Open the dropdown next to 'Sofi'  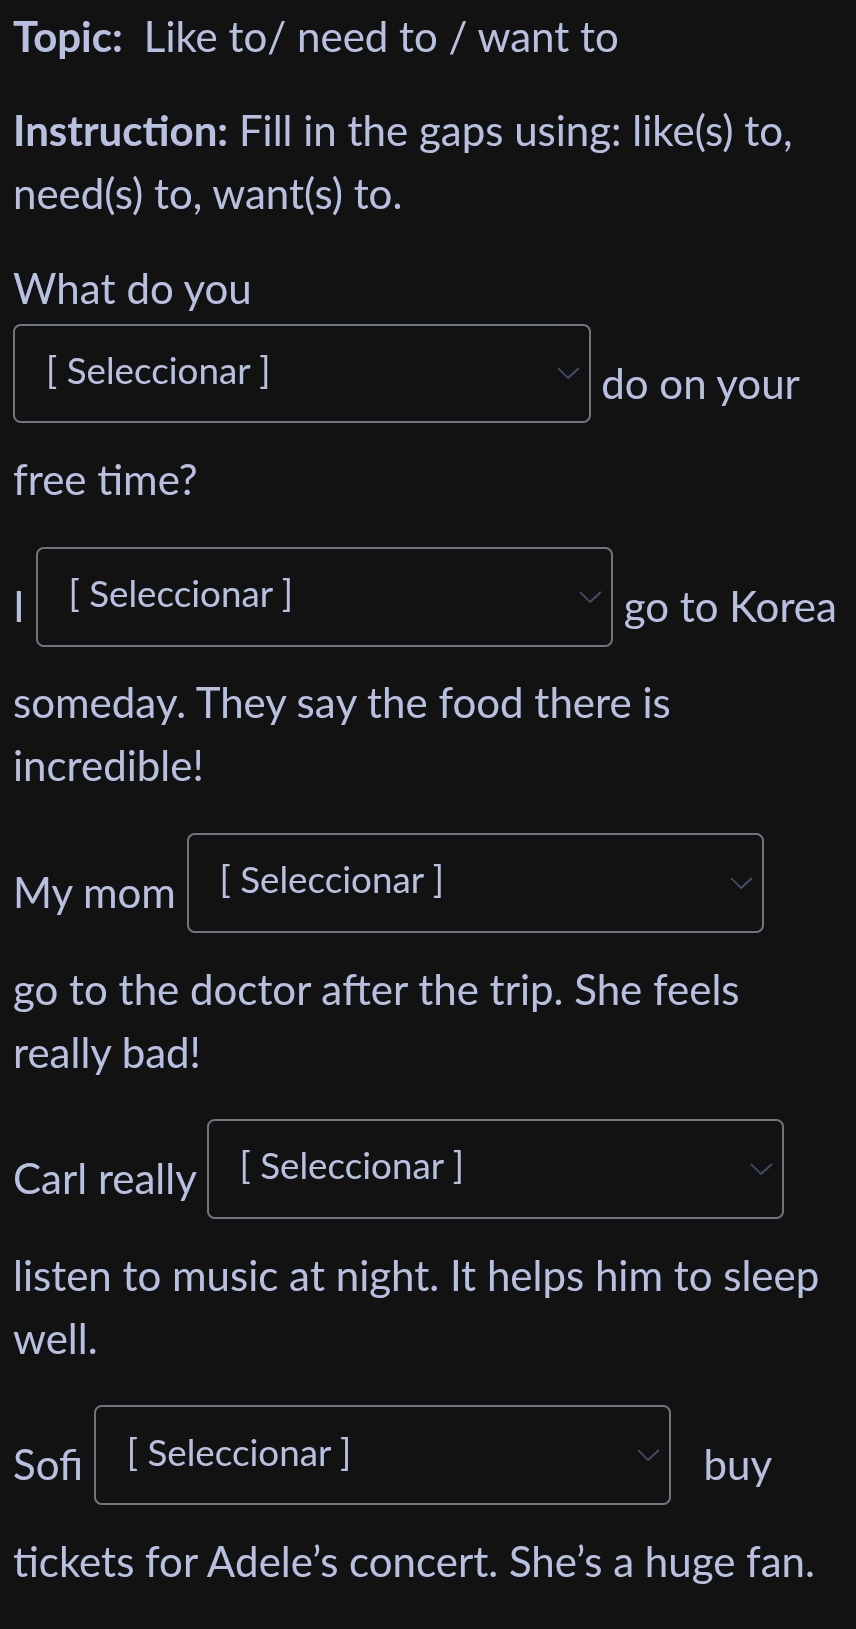(381, 1454)
